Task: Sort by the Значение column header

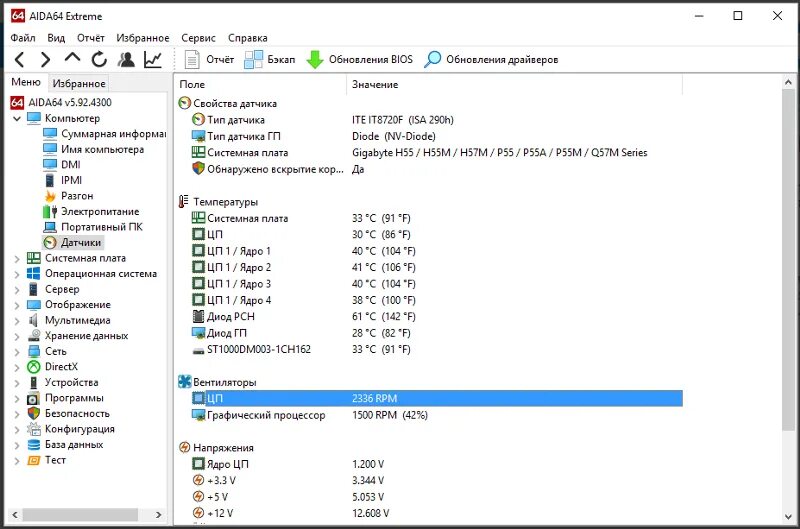Action: (x=514, y=85)
